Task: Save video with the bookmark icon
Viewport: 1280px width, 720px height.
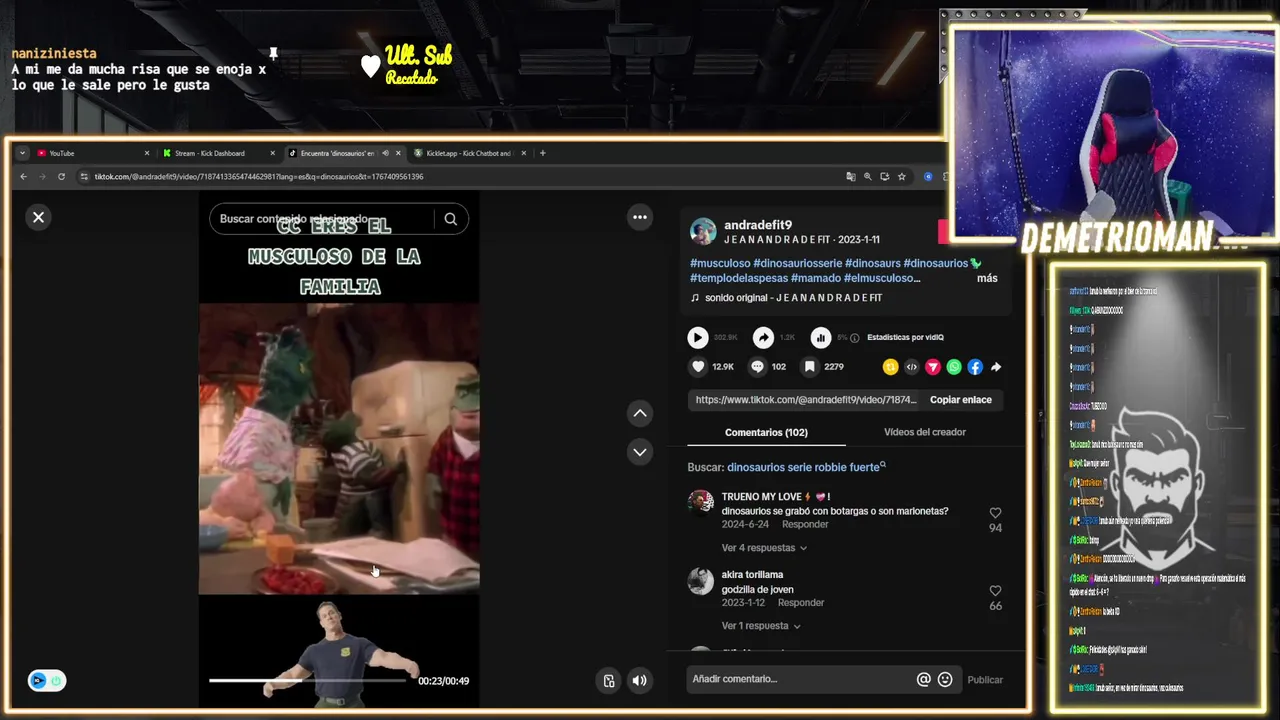Action: pos(810,367)
